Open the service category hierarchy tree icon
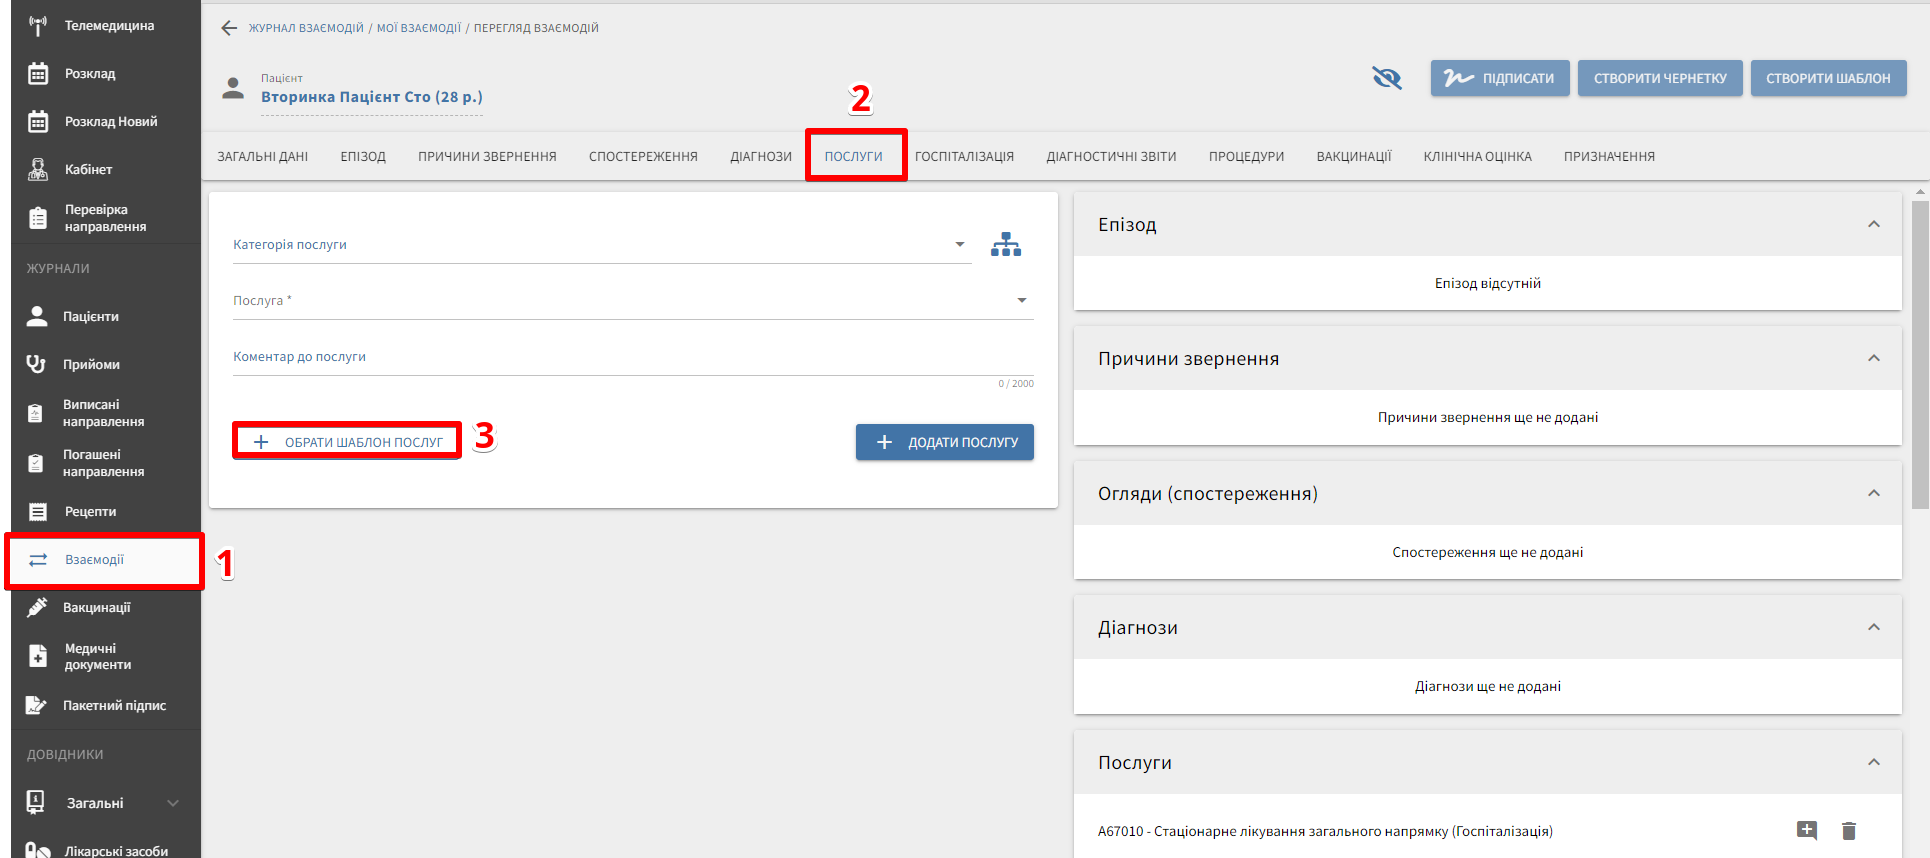The image size is (1930, 858). coord(1005,245)
